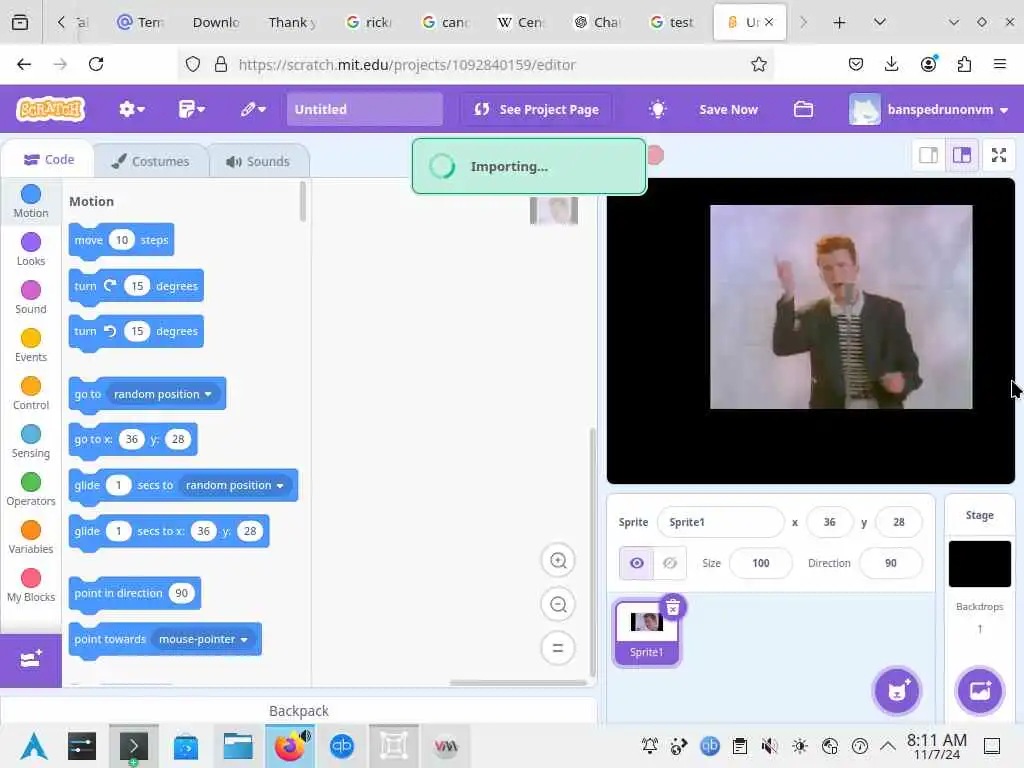Zoom in the code workspace
1024x768 pixels.
(558, 560)
